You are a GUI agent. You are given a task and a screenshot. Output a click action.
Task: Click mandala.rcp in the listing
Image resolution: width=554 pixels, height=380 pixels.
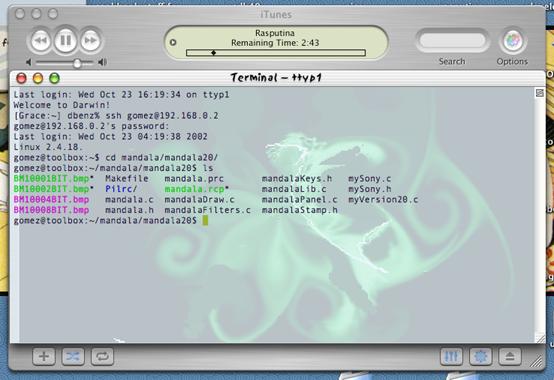pyautogui.click(x=194, y=189)
